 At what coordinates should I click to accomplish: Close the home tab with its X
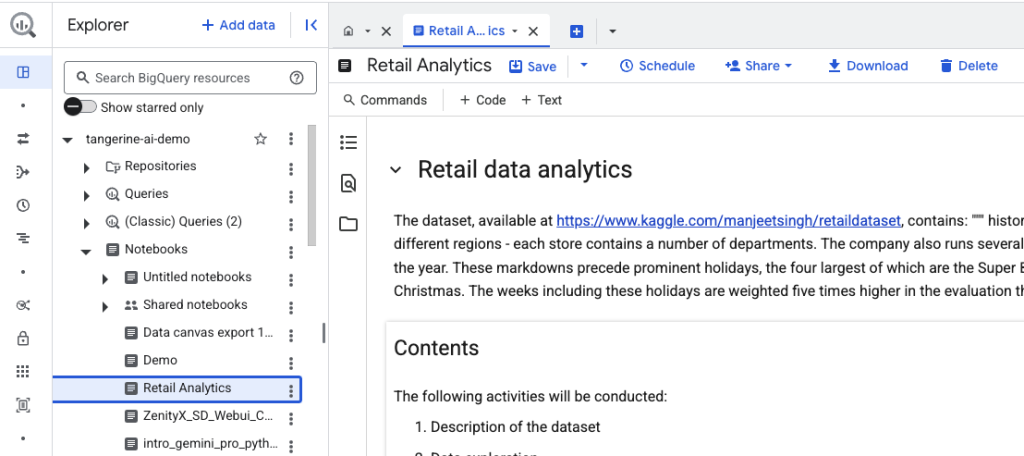(x=386, y=31)
